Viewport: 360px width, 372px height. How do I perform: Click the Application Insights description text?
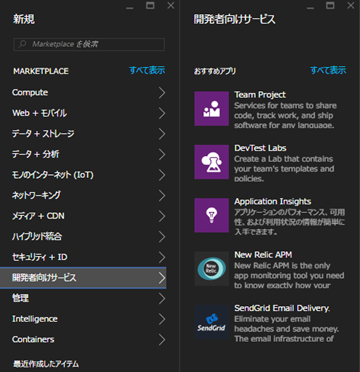(x=290, y=222)
